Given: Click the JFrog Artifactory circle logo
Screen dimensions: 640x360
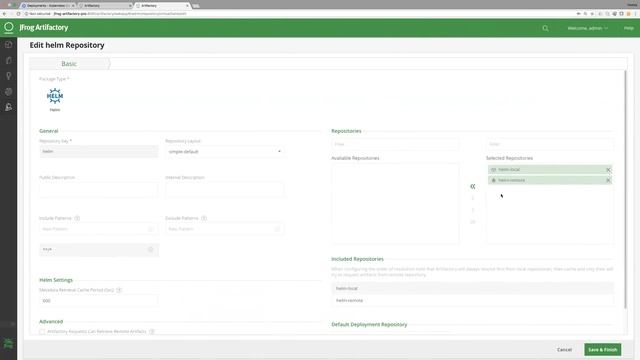Looking at the screenshot, I should pyautogui.click(x=9, y=27).
